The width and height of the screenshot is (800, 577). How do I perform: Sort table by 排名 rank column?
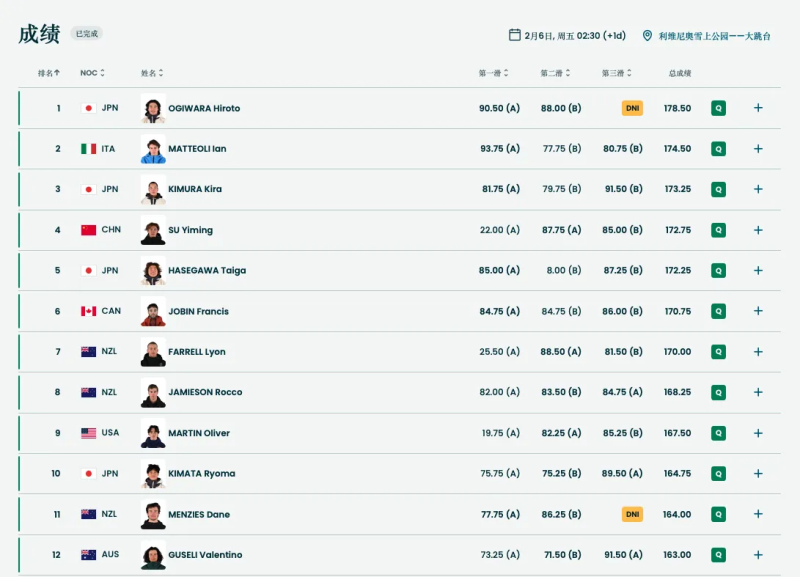coord(49,73)
